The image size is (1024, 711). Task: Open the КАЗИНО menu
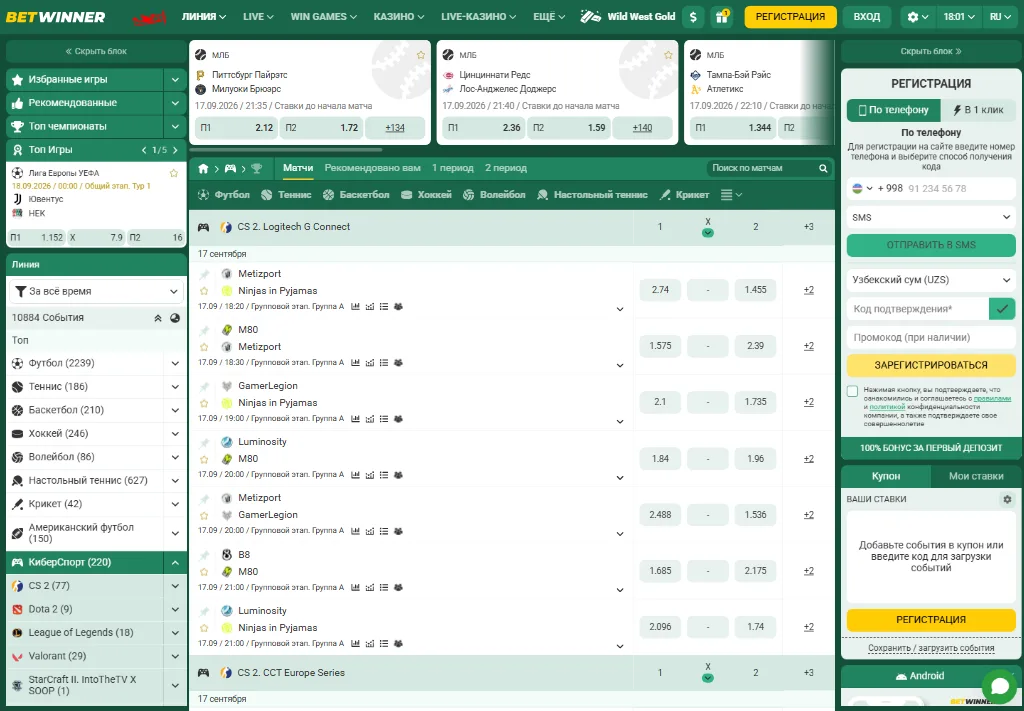[x=398, y=17]
